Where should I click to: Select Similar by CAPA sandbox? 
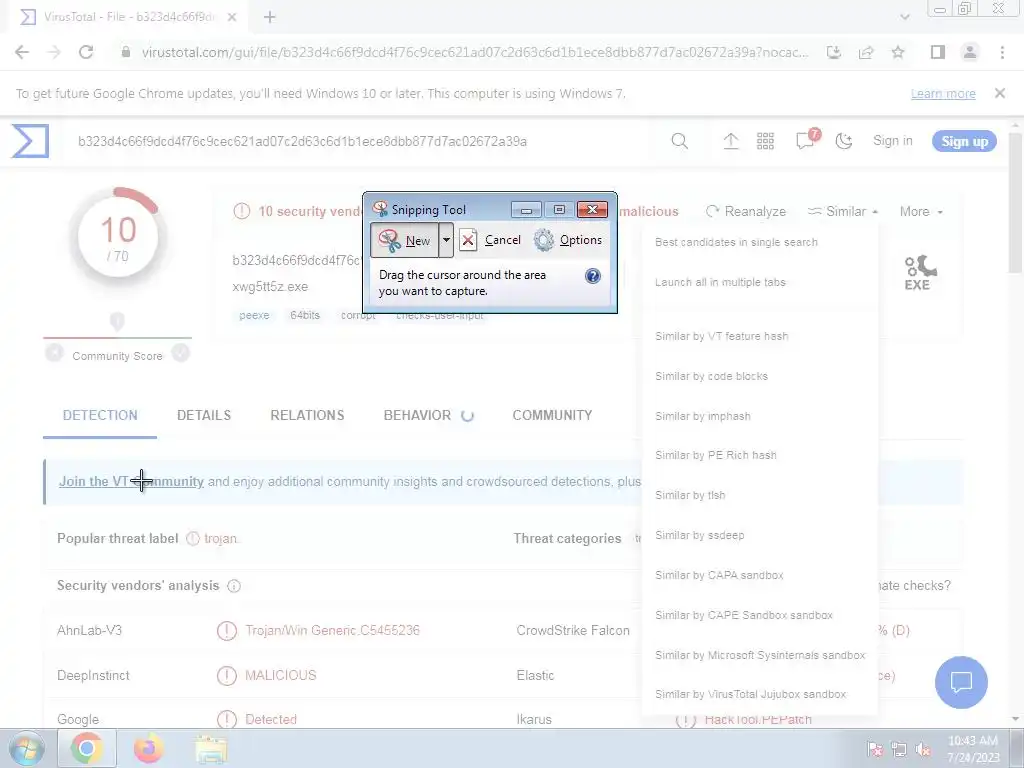719,575
